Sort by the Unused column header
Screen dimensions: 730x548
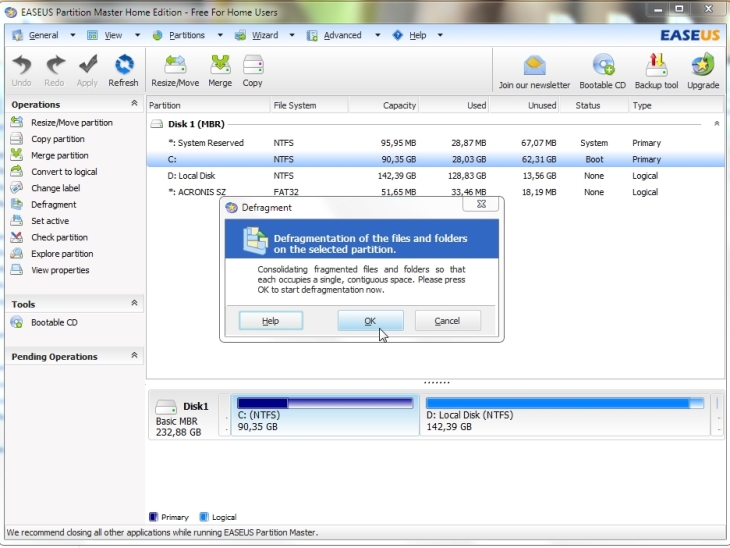click(x=524, y=105)
